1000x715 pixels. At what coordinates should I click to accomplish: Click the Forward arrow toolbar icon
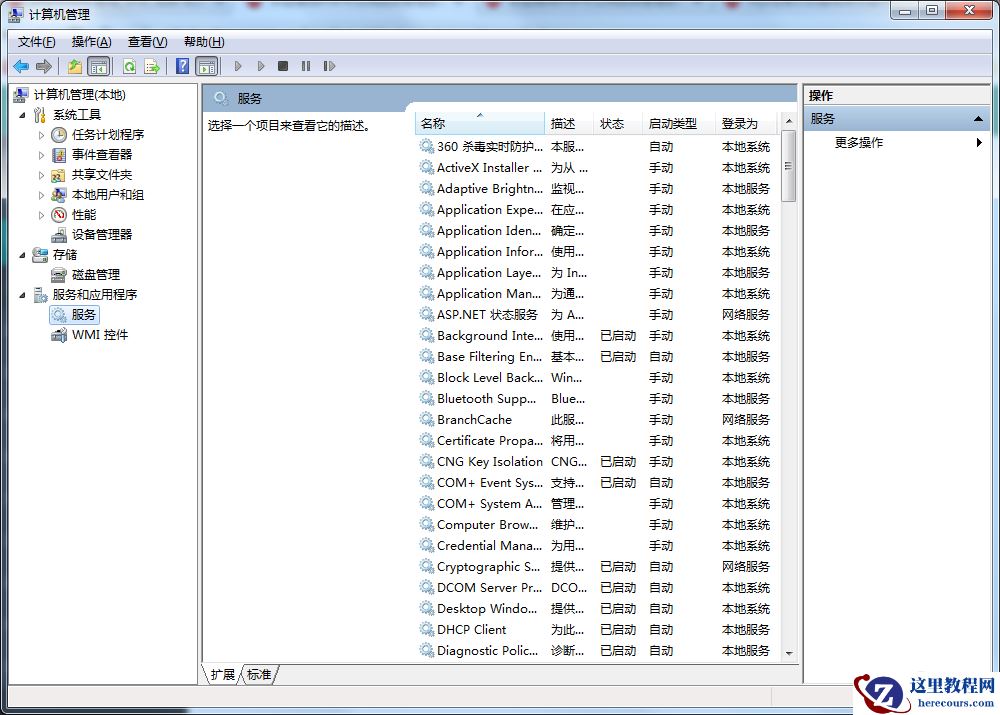pos(44,66)
